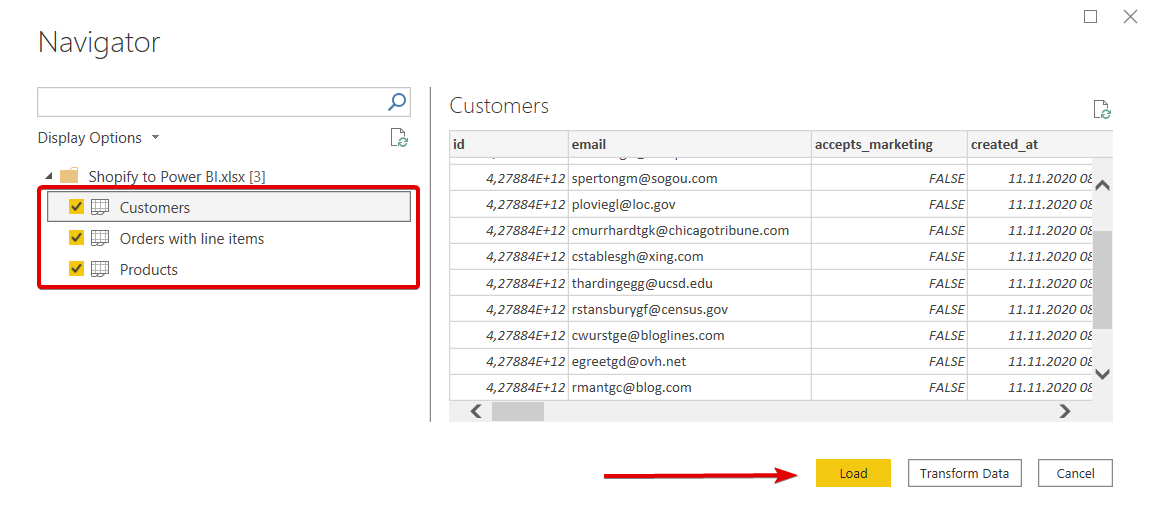Click the cell spertongm@sogou.com
The image size is (1151, 509).
coord(689,178)
